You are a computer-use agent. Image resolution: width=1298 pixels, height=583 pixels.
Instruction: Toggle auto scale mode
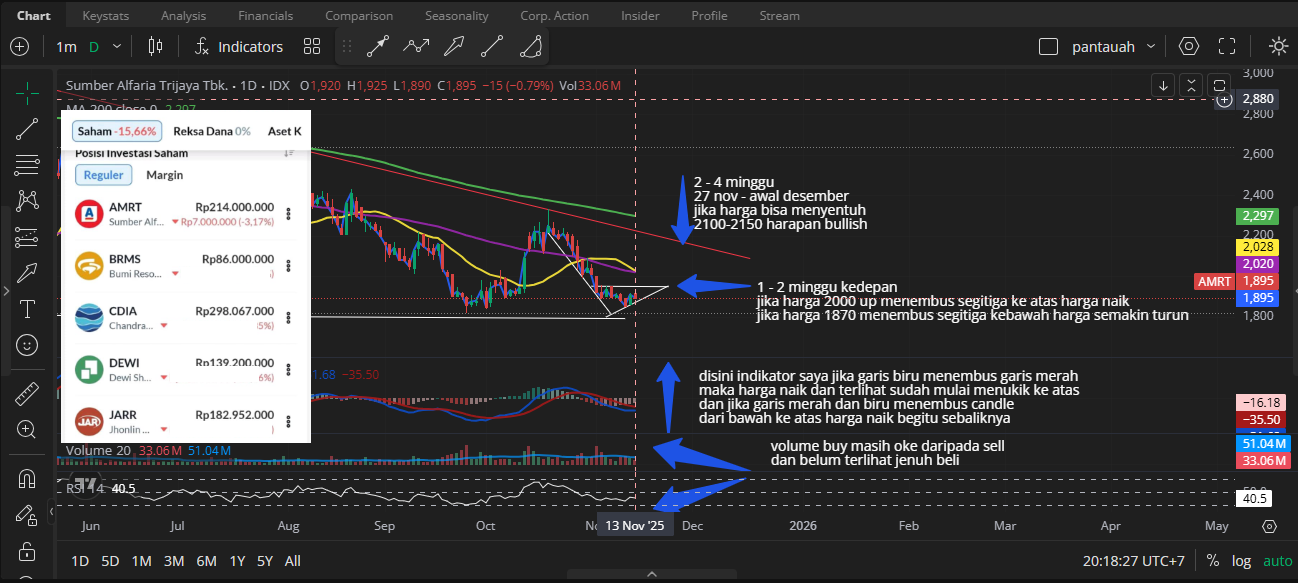[x=1277, y=561]
